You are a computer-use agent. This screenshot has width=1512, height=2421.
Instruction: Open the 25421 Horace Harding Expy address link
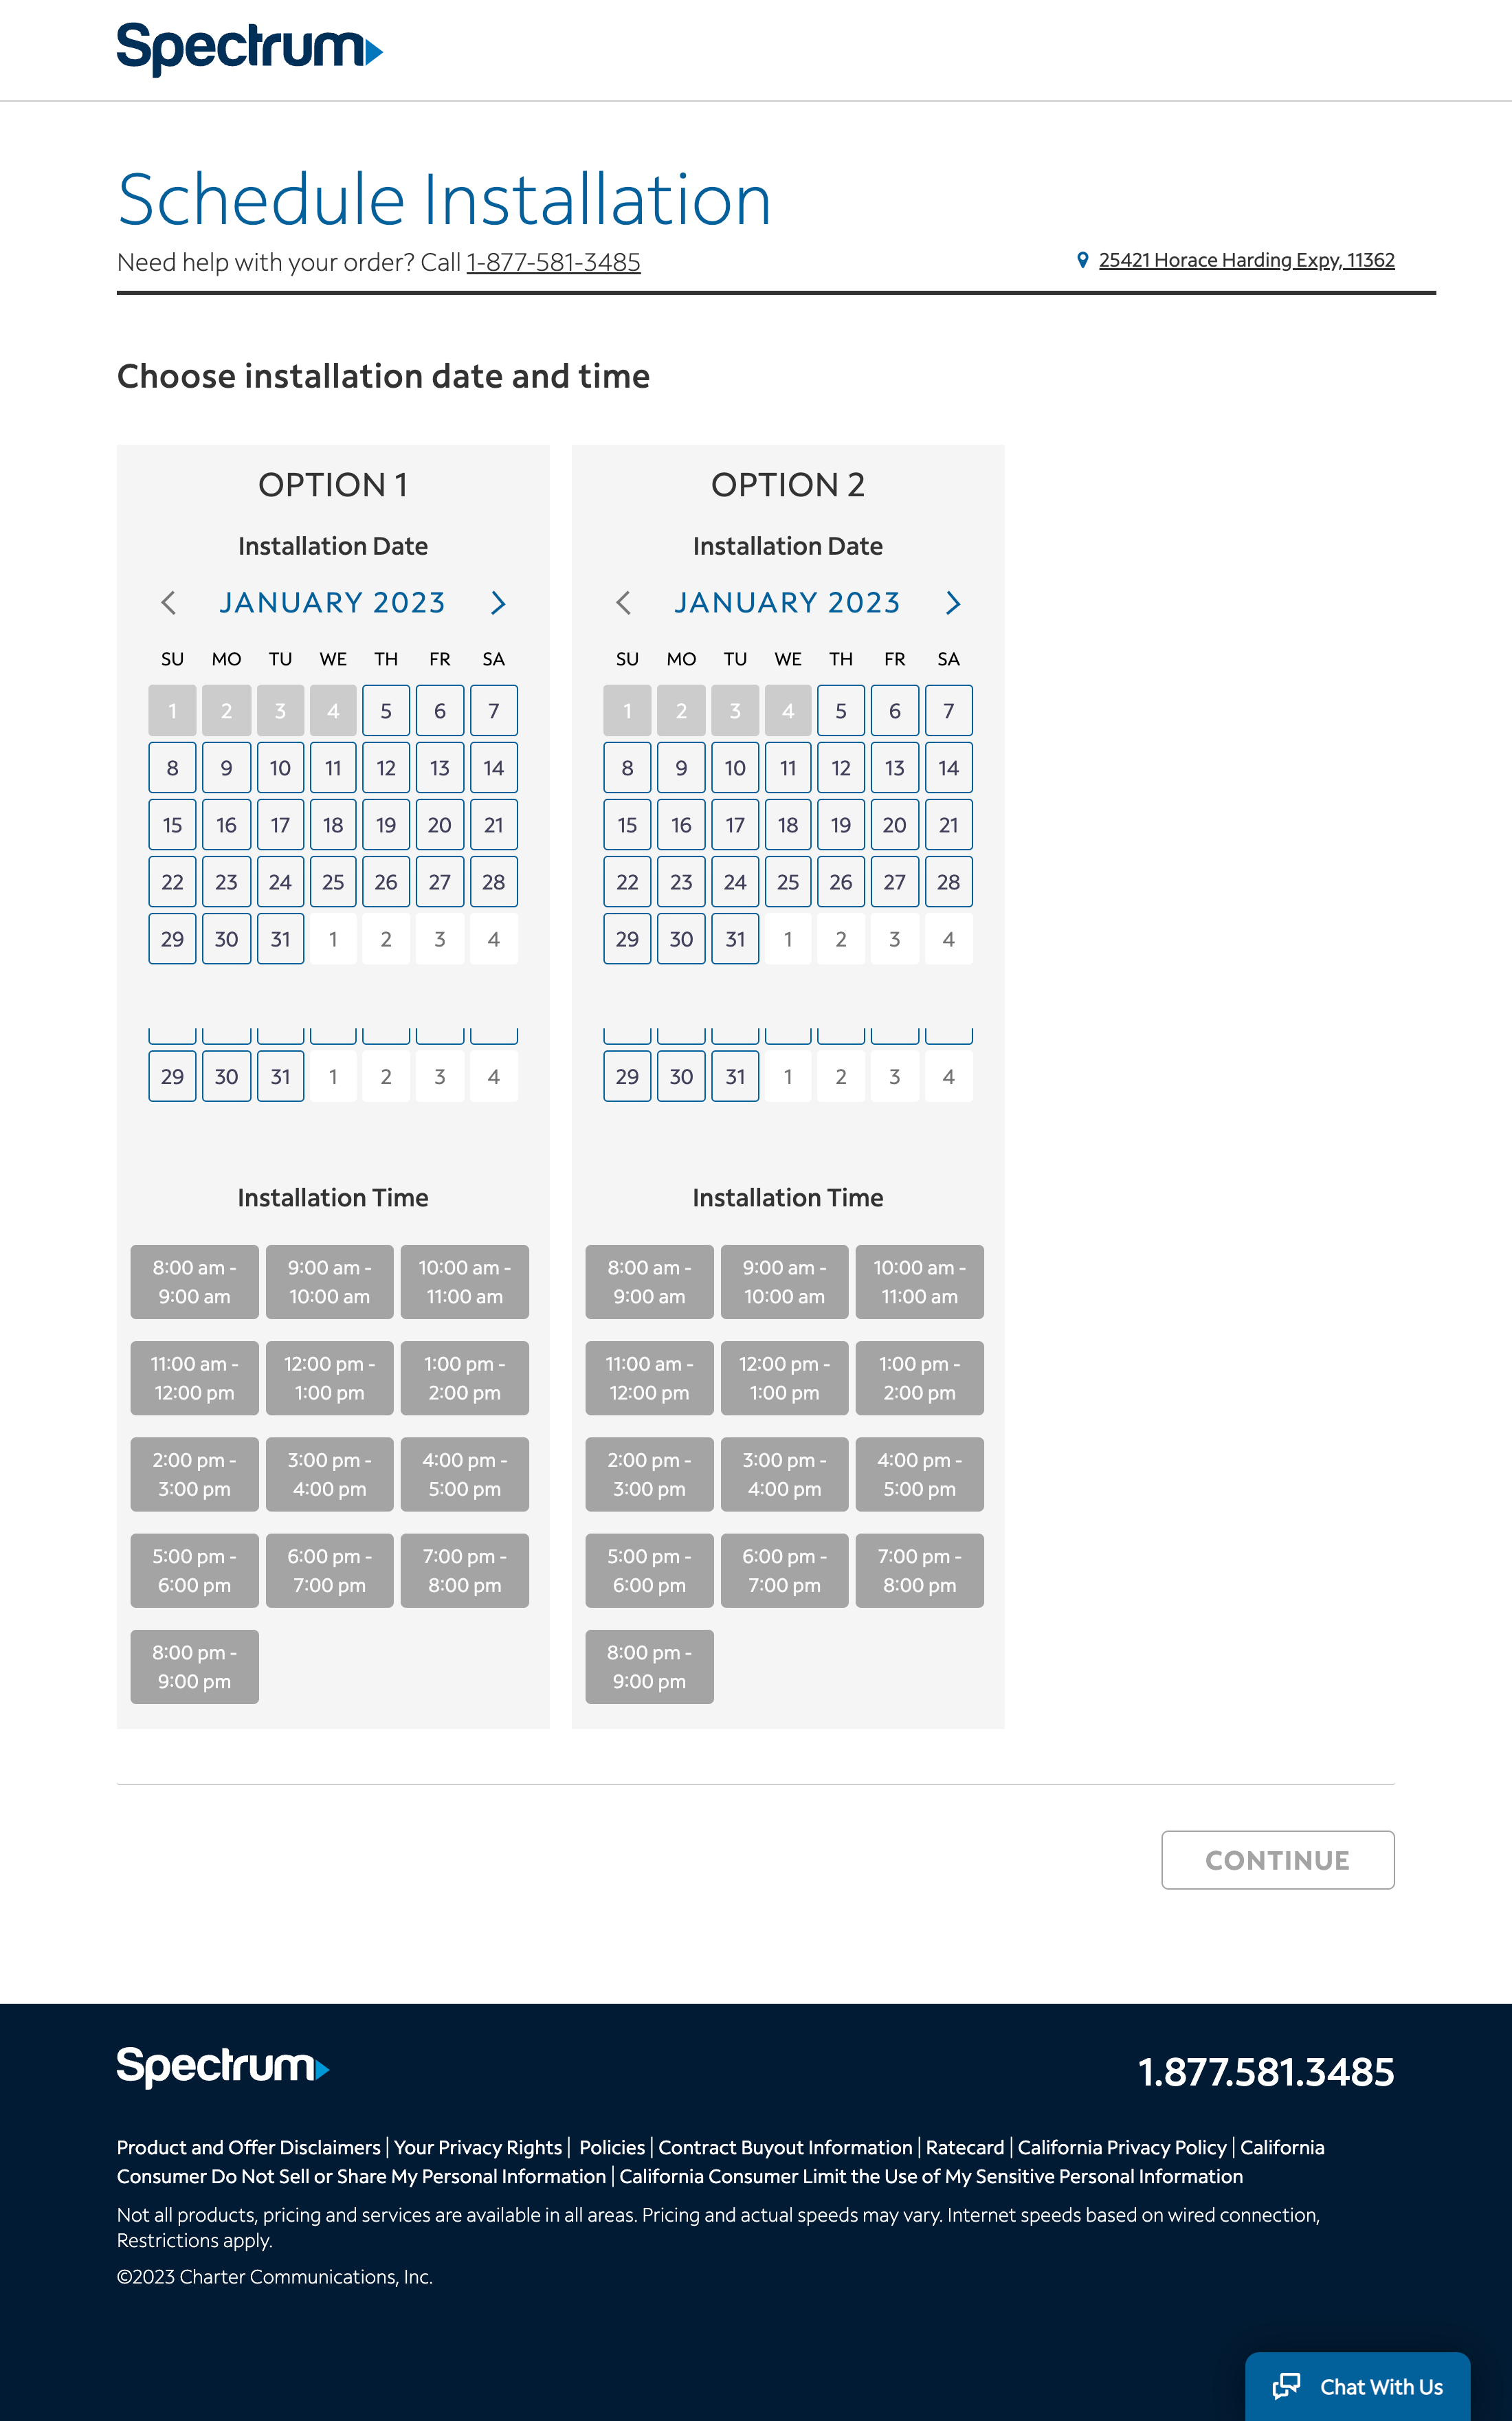pyautogui.click(x=1246, y=260)
